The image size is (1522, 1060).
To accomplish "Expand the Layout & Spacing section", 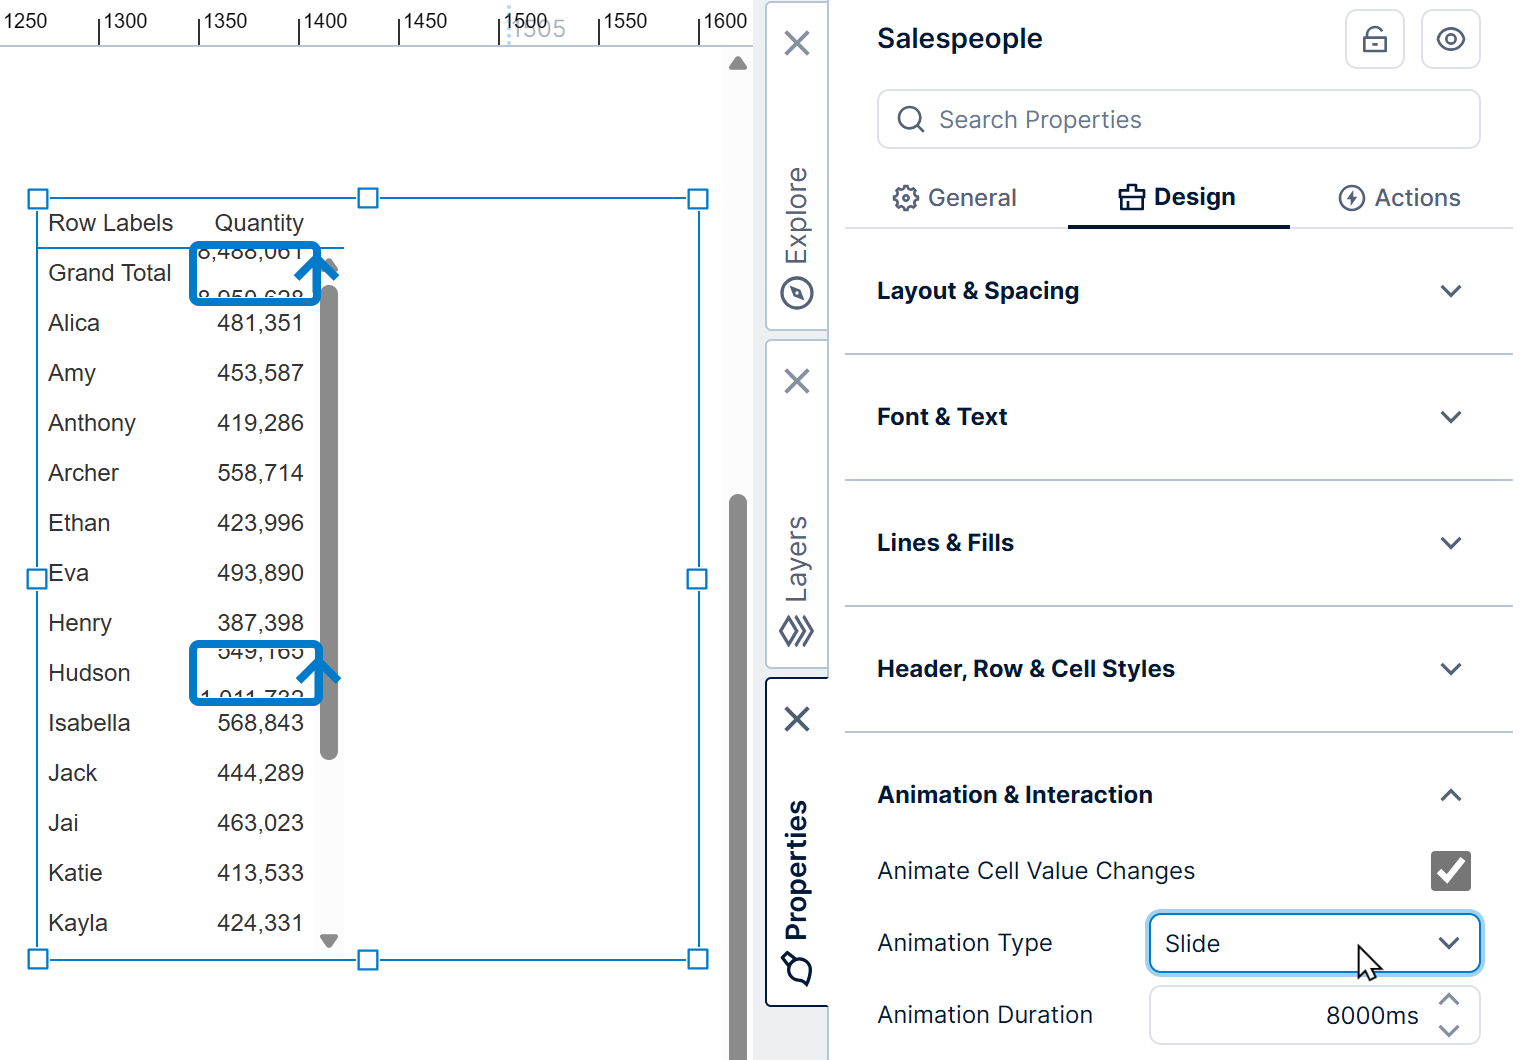I will (x=1452, y=291).
